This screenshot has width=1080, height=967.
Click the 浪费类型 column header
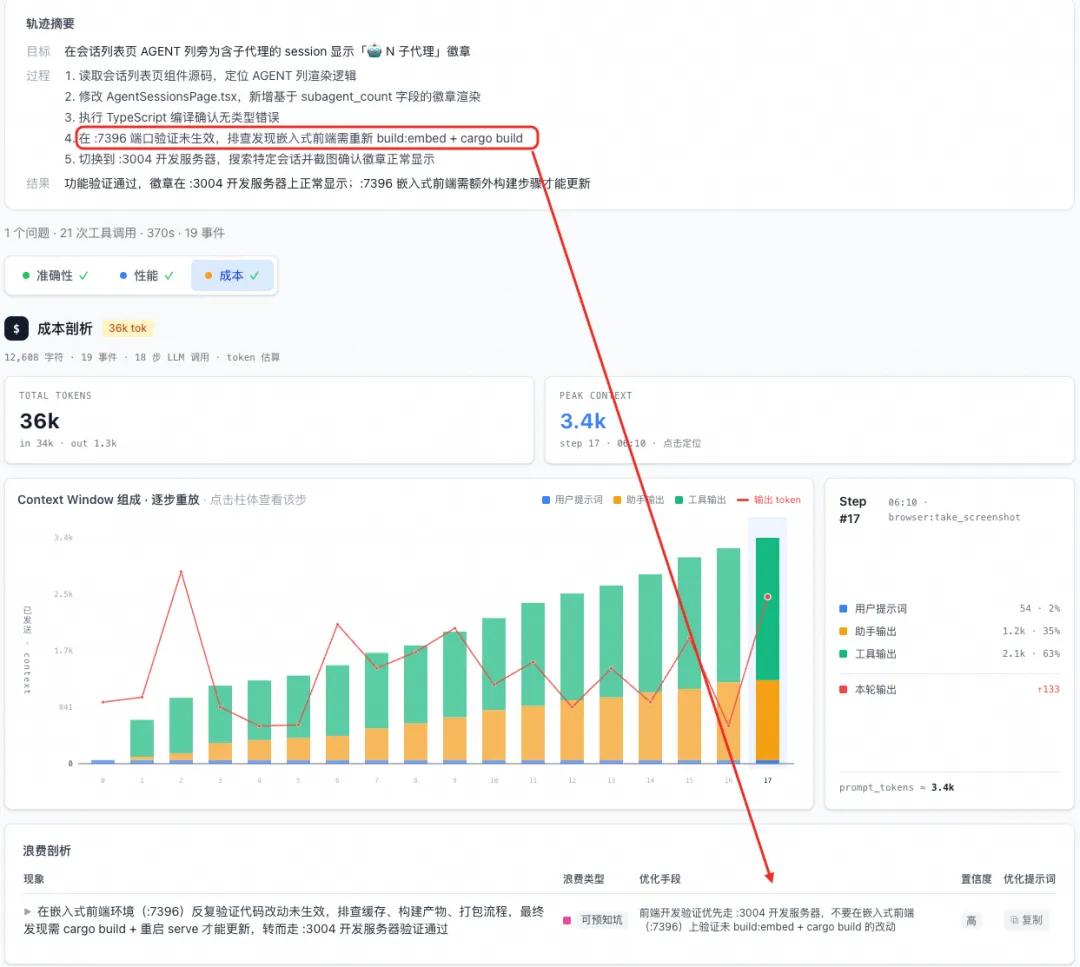tap(583, 879)
